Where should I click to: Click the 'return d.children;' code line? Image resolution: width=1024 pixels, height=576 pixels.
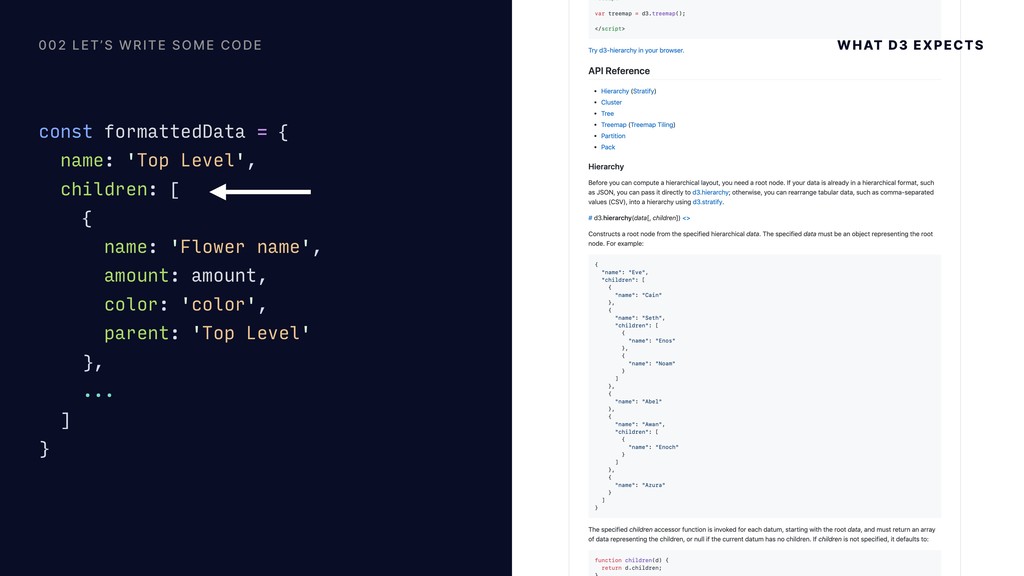click(x=632, y=568)
